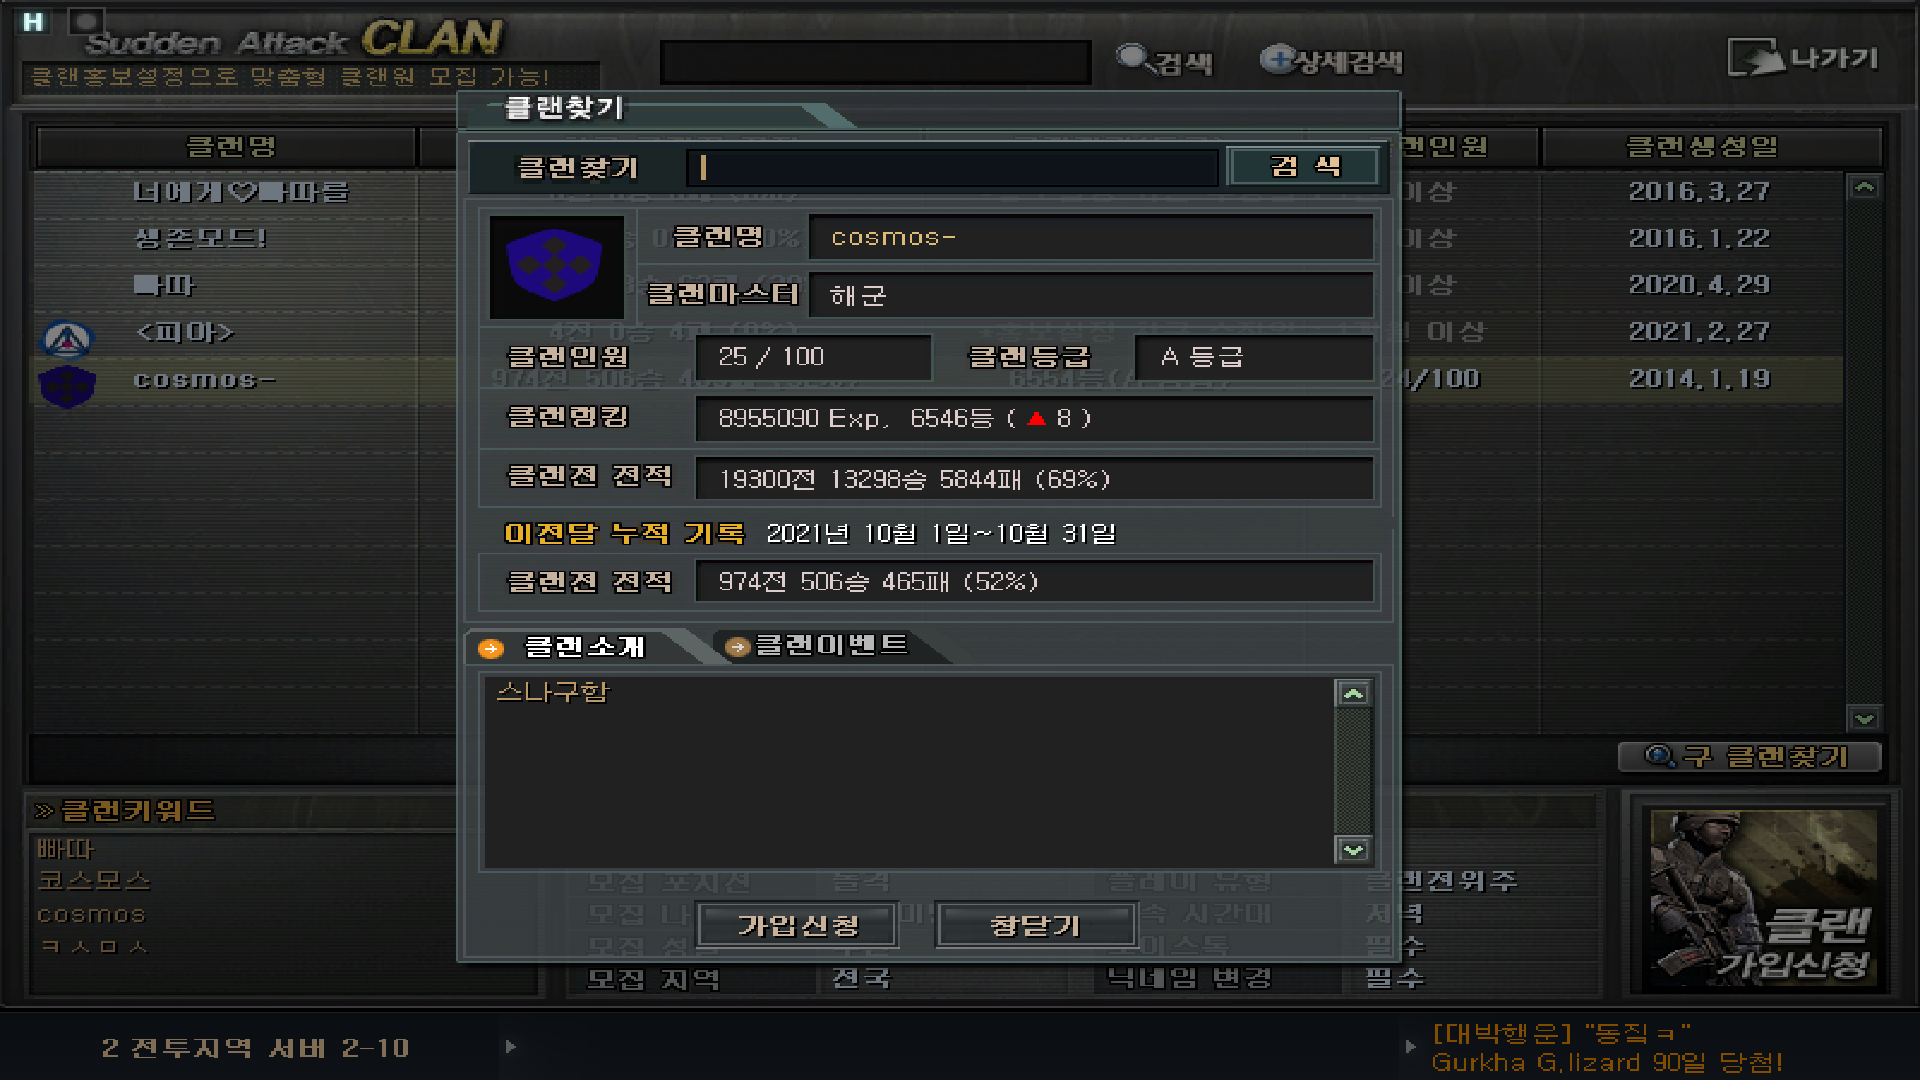
Task: Expand the server list arrow in status bar
Action: coord(510,1047)
